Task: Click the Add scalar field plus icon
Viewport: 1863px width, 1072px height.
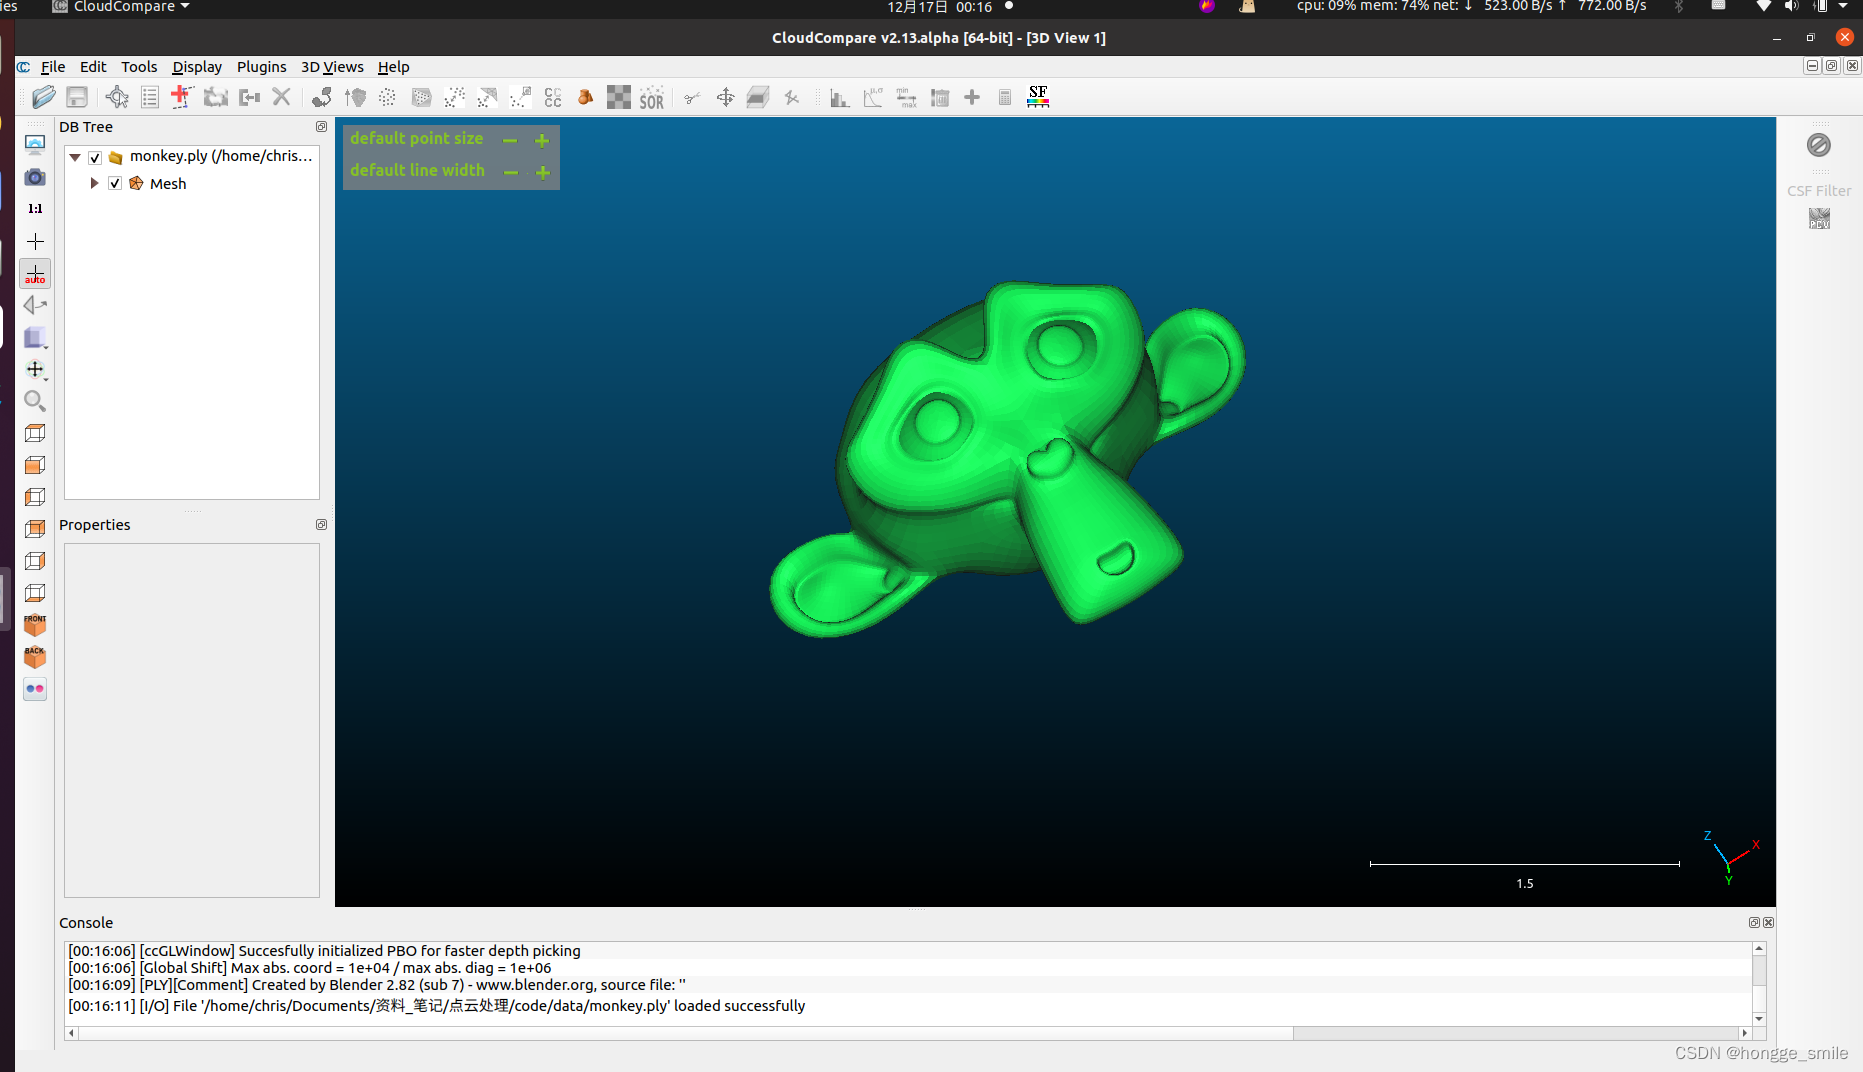Action: 972,97
